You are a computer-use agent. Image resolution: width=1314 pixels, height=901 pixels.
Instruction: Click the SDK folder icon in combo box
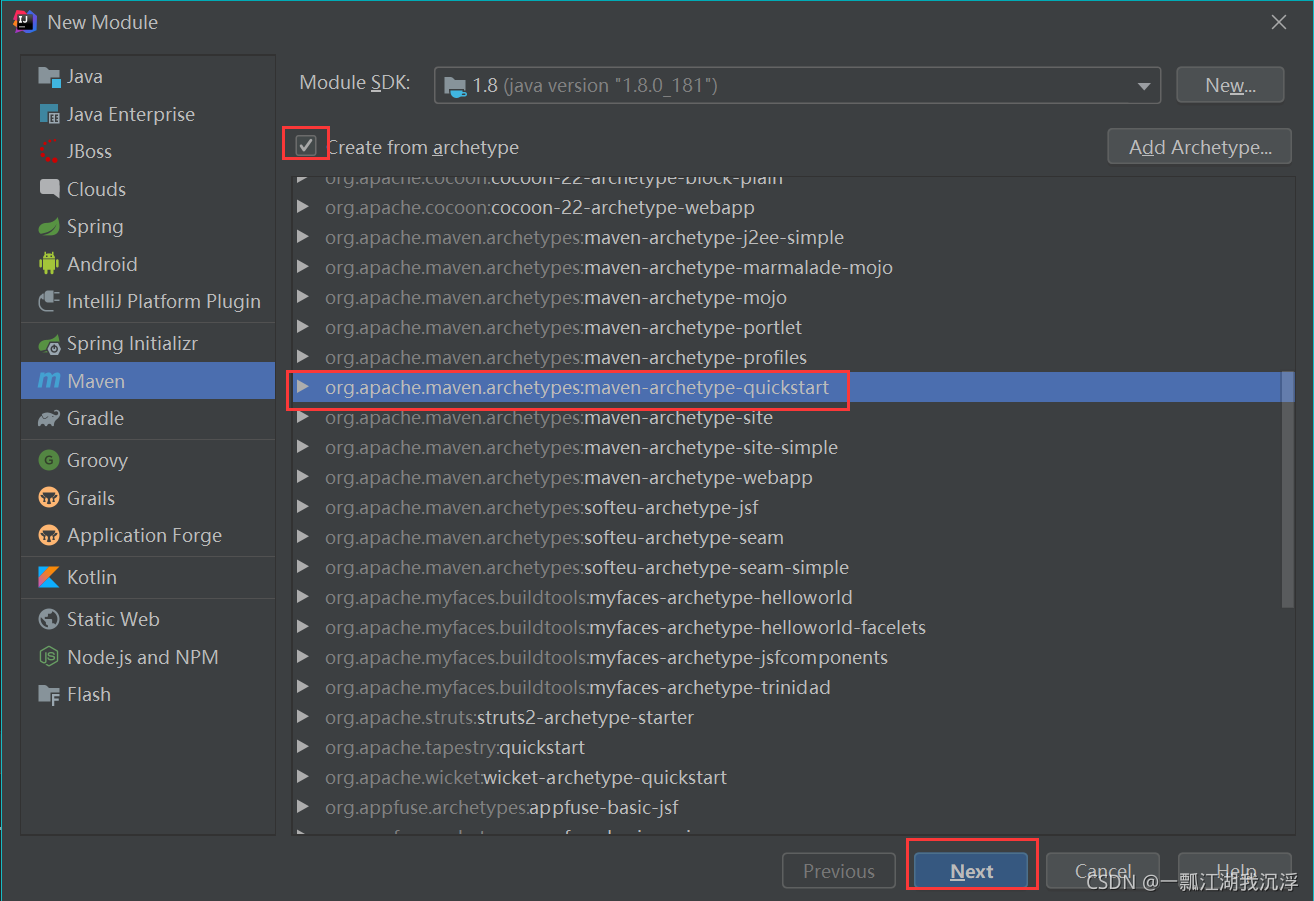coord(455,86)
